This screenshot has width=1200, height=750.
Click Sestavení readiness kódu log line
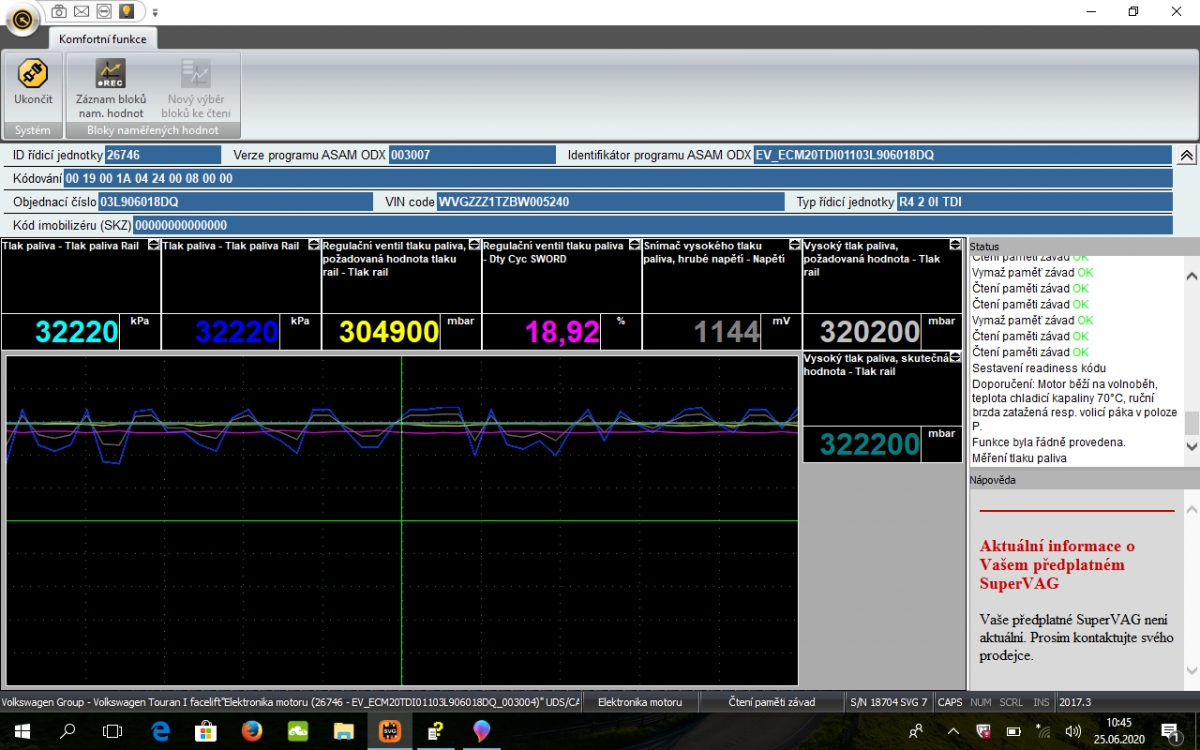[1039, 368]
